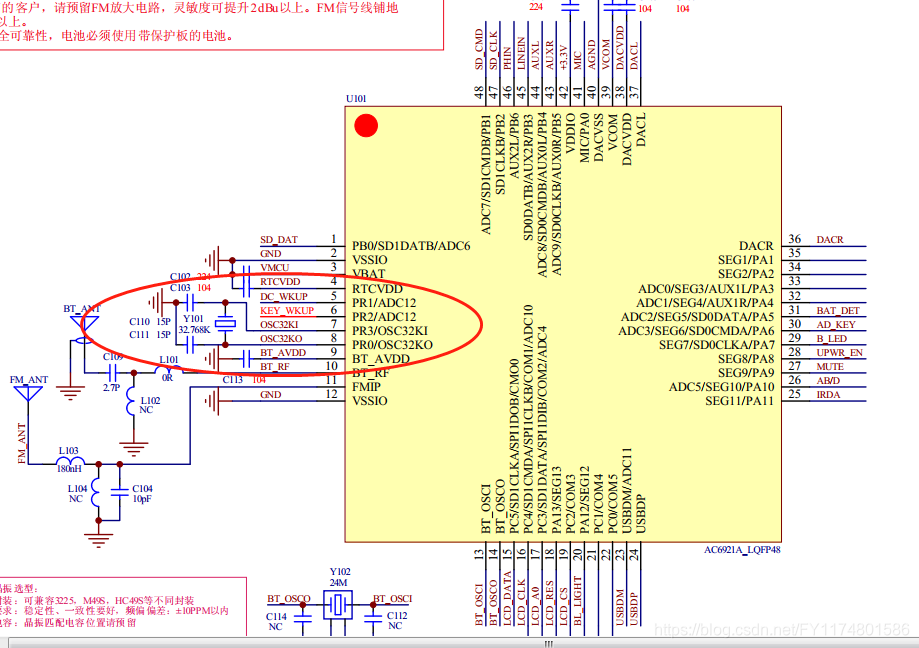Click the red pin-1 marker dot on U101
The width and height of the screenshot is (919, 648).
(366, 125)
